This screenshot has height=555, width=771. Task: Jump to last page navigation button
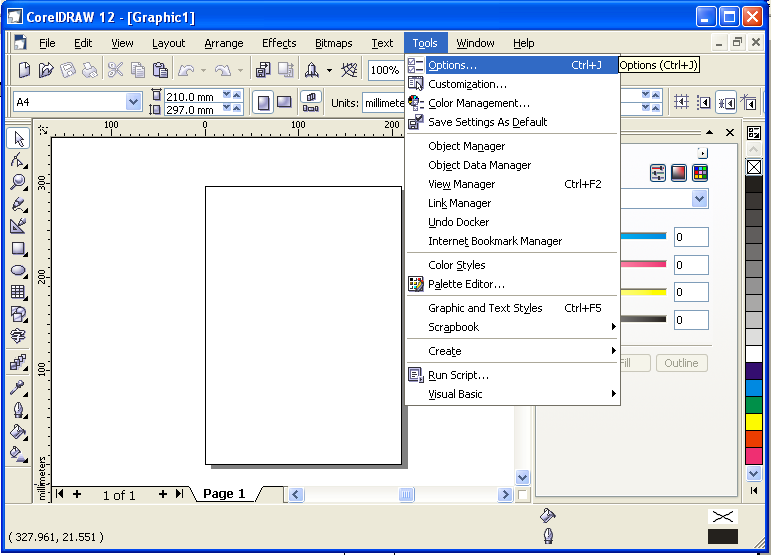pos(179,494)
